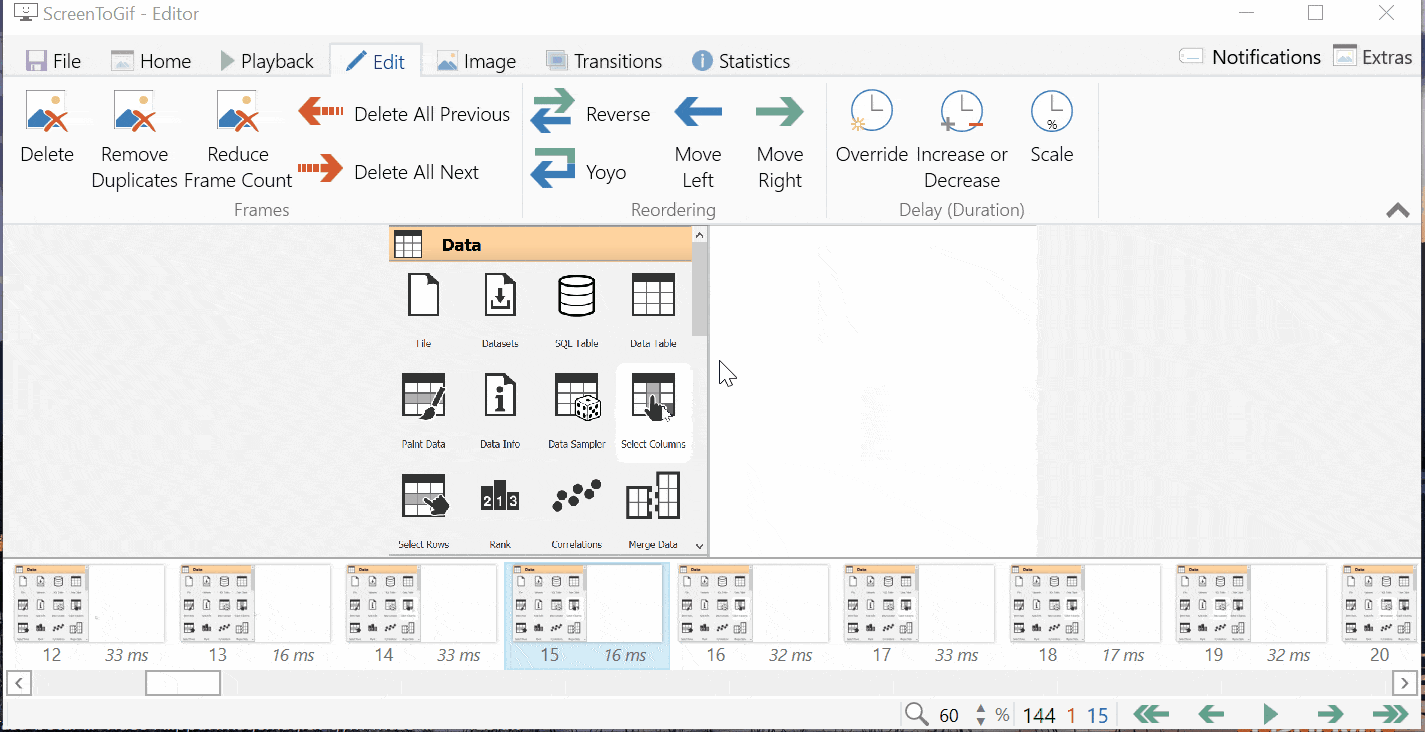Screen dimensions: 1425x732
Task: Open the Extras menu
Action: coord(1372,57)
